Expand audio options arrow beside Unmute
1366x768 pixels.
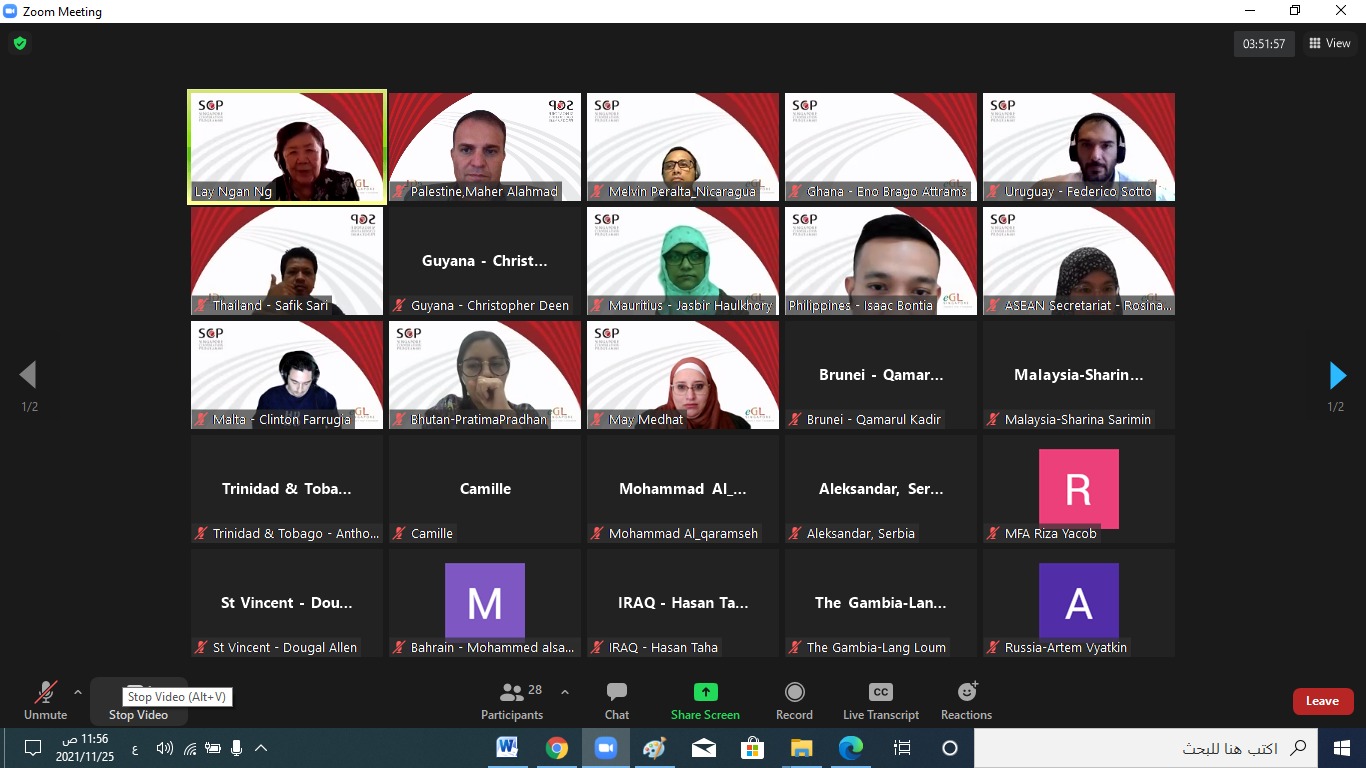click(x=78, y=692)
